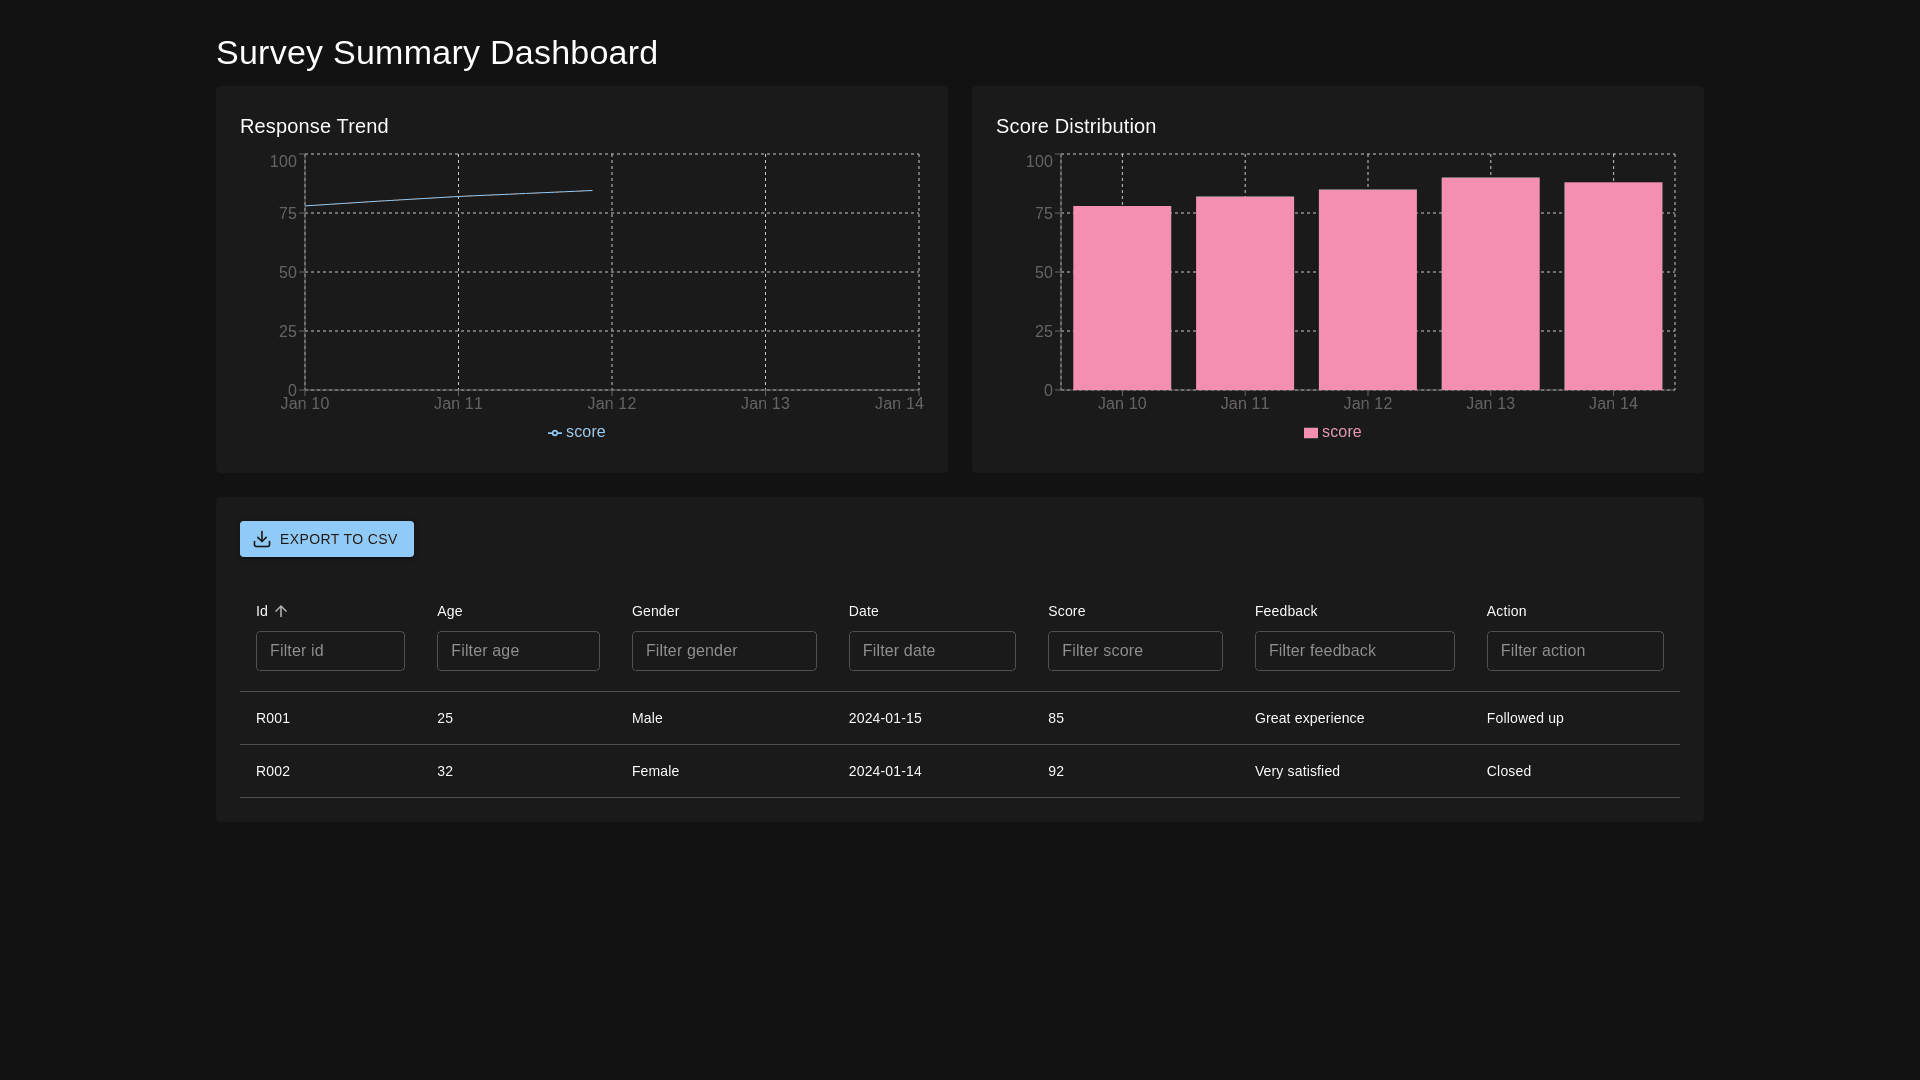Click the score line legend marker icon
The width and height of the screenshot is (1920, 1080).
pos(555,433)
